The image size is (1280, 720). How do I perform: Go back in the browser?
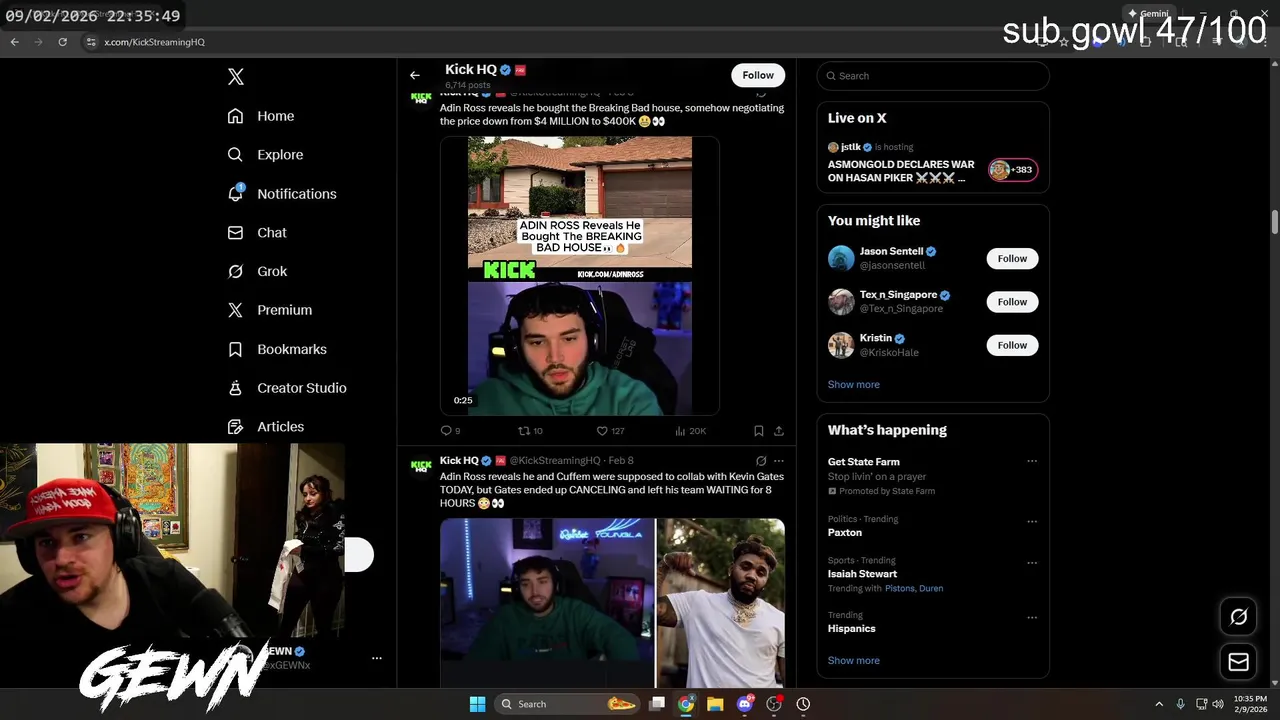coord(14,42)
